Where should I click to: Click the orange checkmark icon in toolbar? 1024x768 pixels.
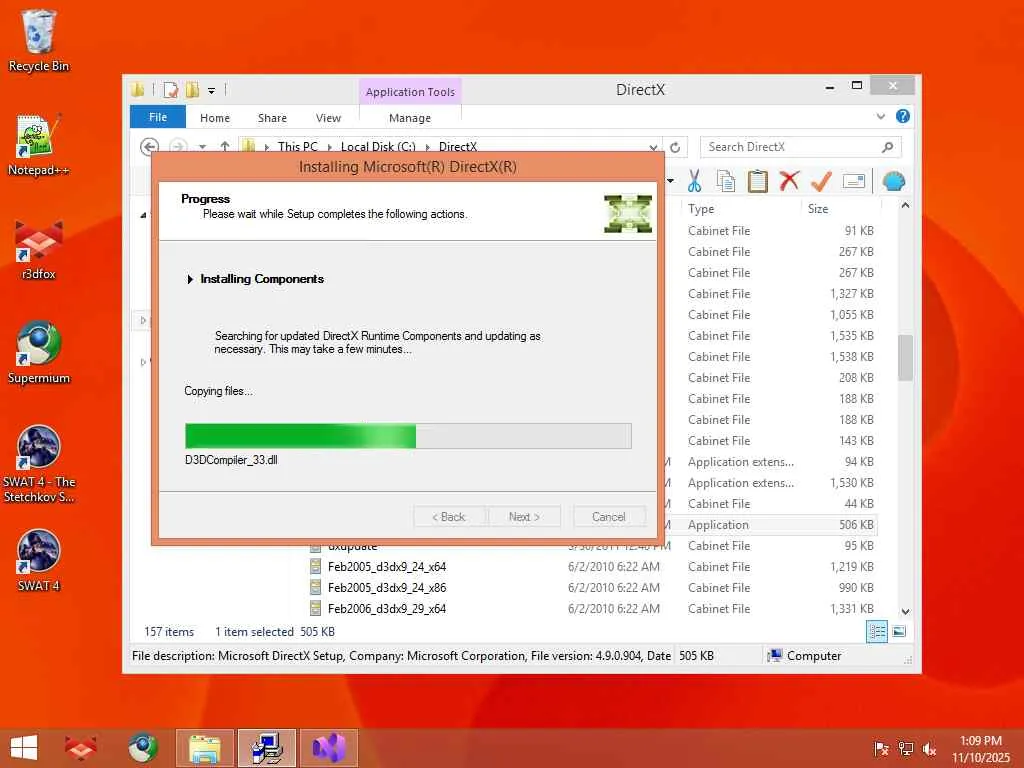tap(821, 181)
